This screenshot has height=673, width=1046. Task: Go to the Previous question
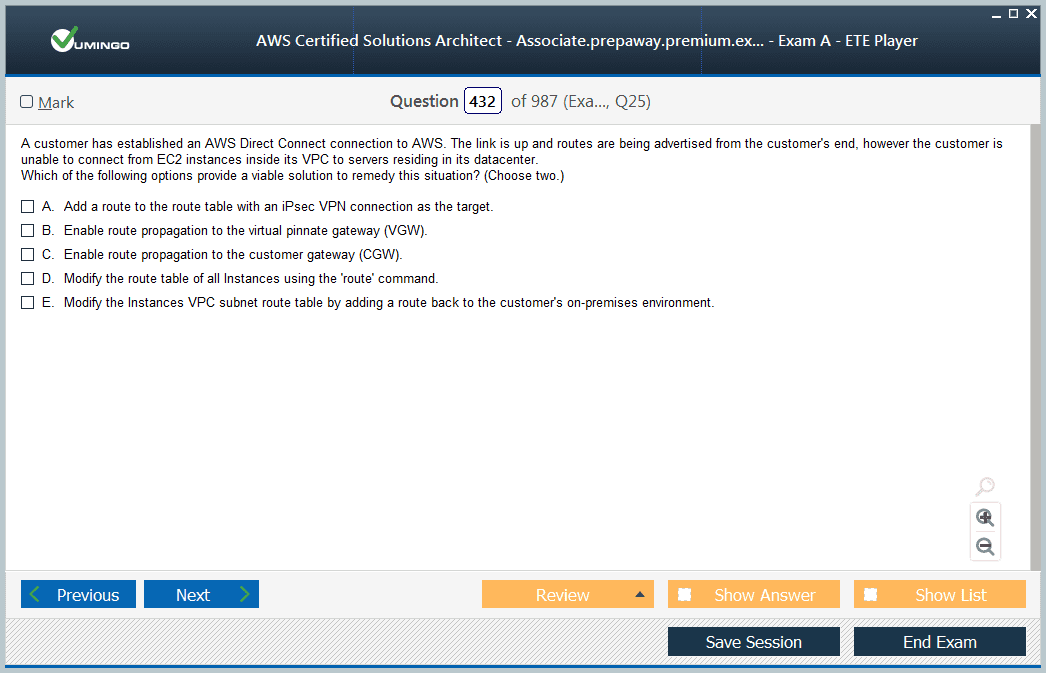[x=78, y=594]
